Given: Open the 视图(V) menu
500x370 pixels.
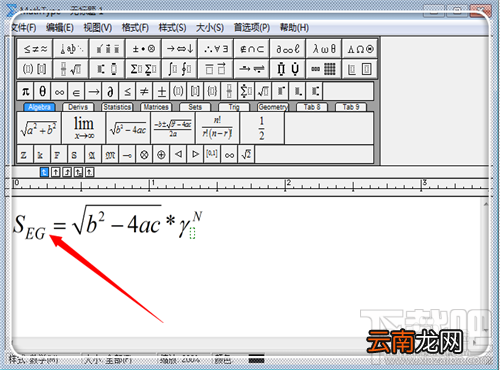Looking at the screenshot, I should [x=98, y=27].
